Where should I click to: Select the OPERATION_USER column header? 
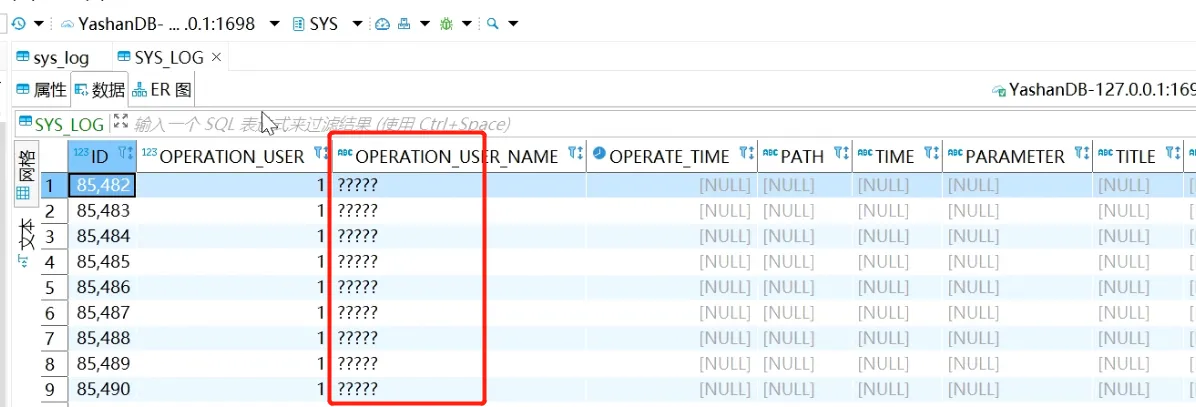point(232,156)
